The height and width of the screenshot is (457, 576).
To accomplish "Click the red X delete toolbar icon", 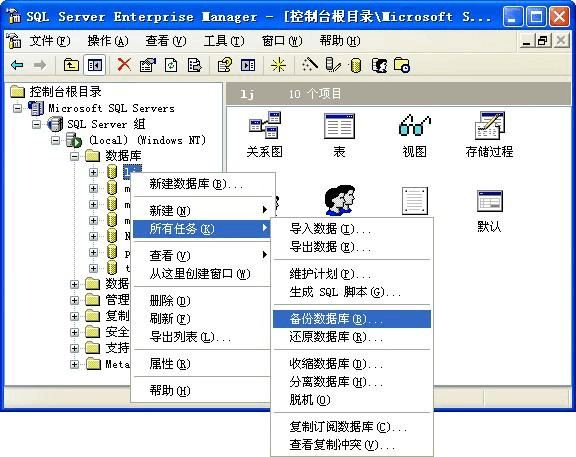I will pyautogui.click(x=124, y=65).
